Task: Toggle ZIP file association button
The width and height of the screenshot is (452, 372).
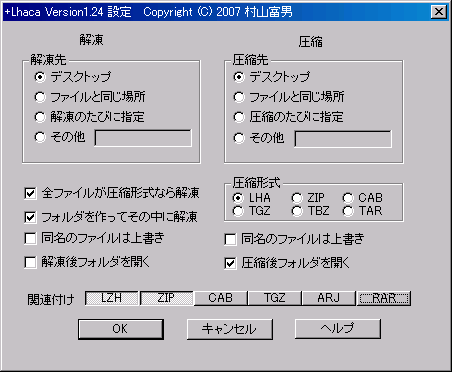Action: (166, 298)
